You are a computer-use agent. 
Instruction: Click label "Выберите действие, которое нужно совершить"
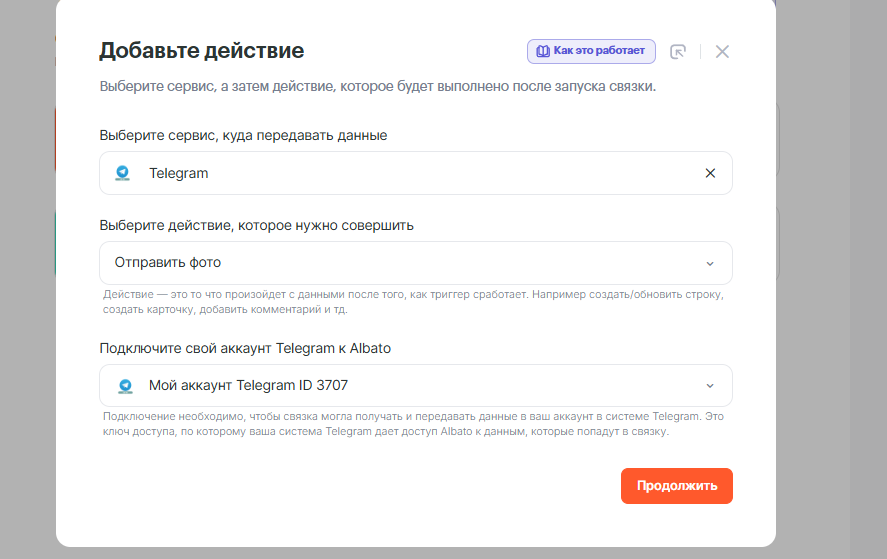coord(257,225)
